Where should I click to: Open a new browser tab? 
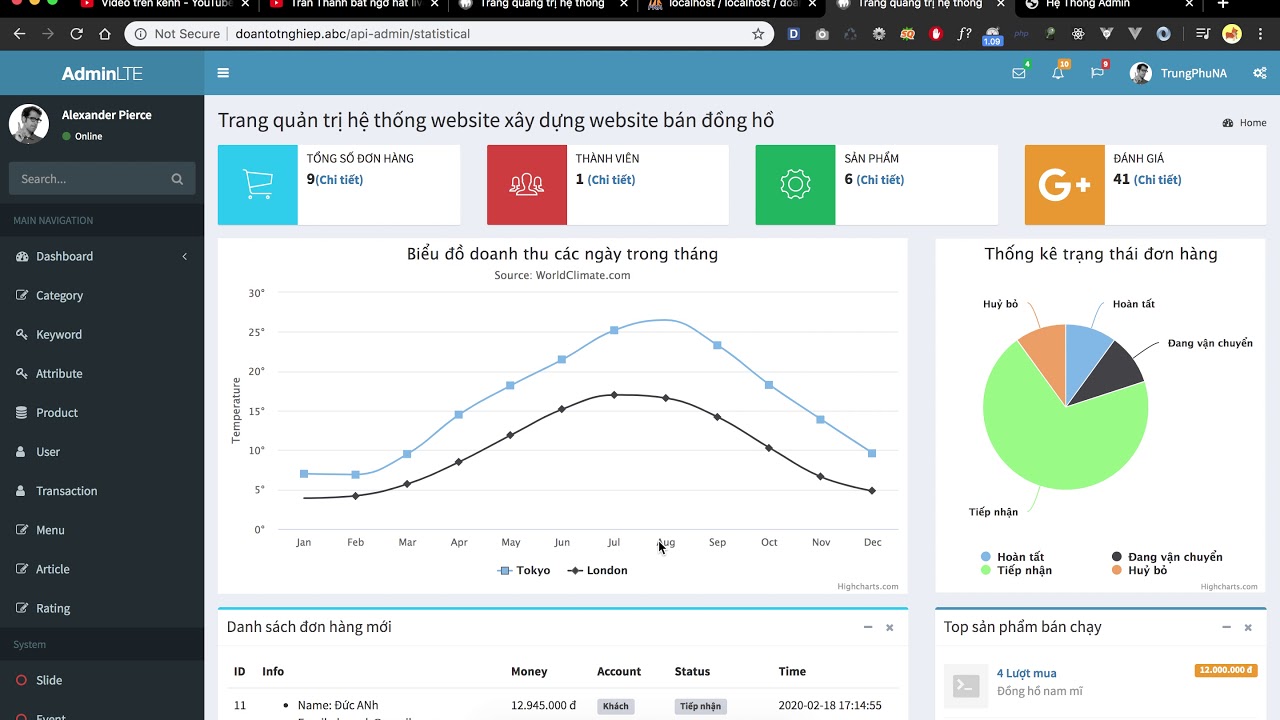click(x=1222, y=4)
